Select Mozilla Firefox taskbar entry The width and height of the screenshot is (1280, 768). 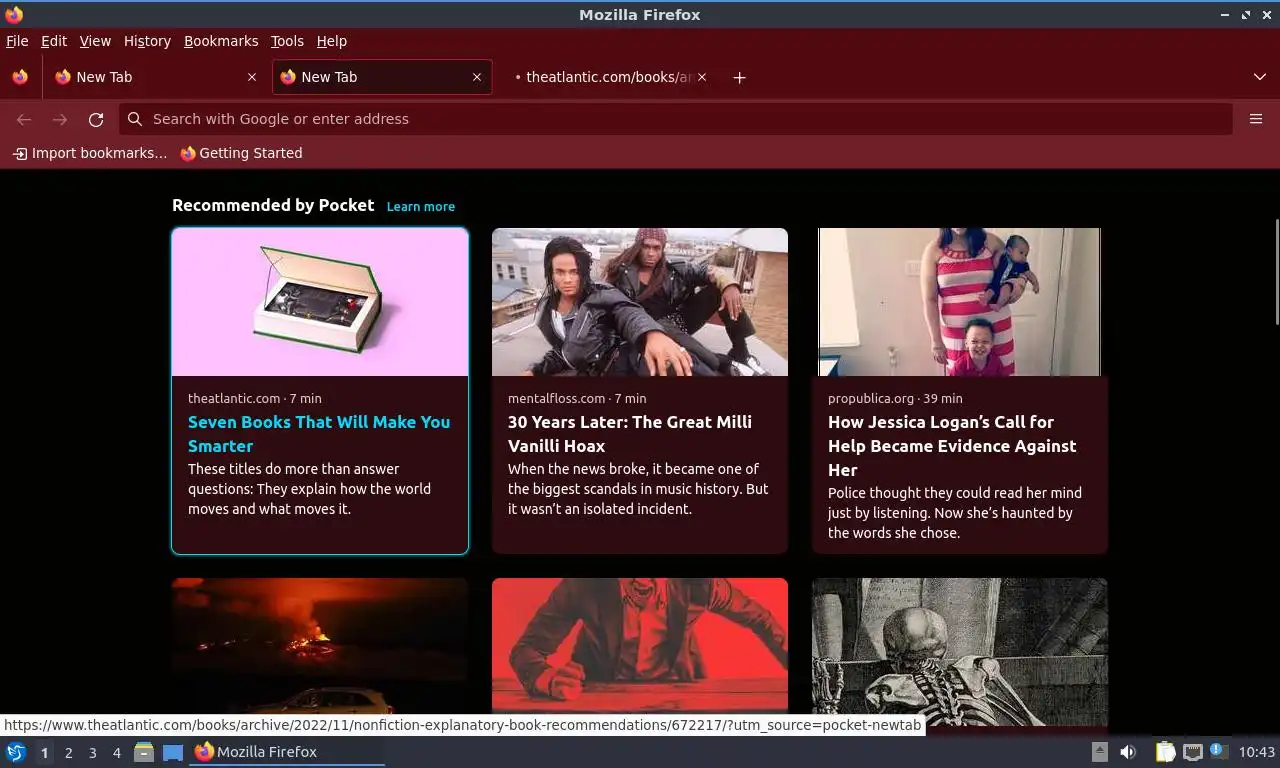pos(288,752)
